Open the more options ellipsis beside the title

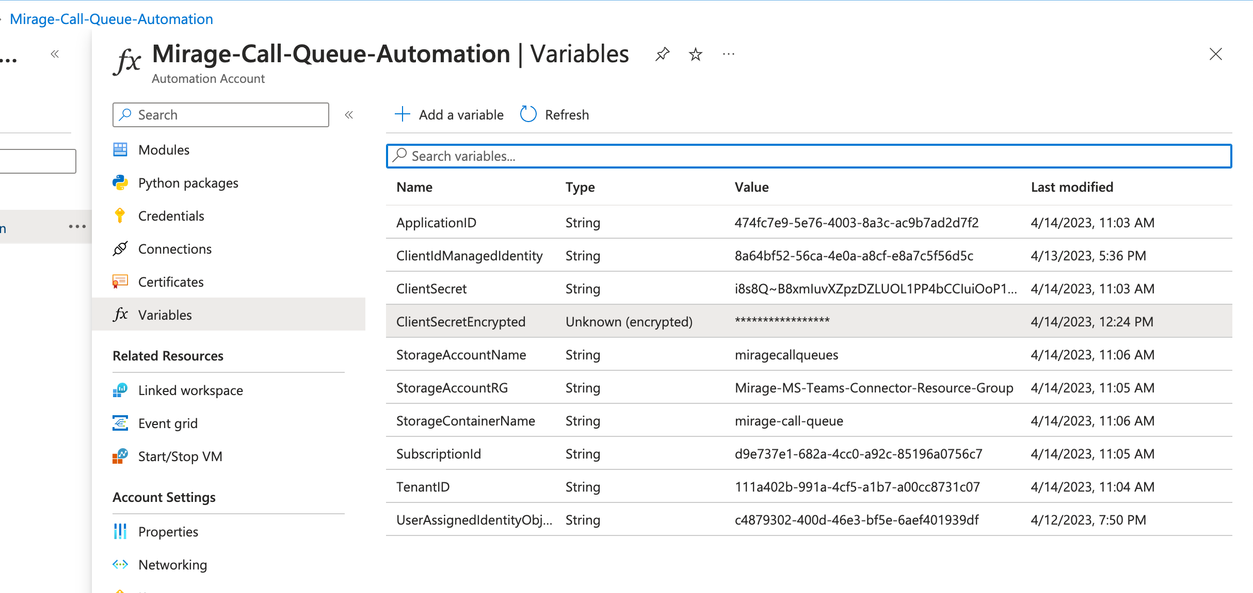pos(729,54)
